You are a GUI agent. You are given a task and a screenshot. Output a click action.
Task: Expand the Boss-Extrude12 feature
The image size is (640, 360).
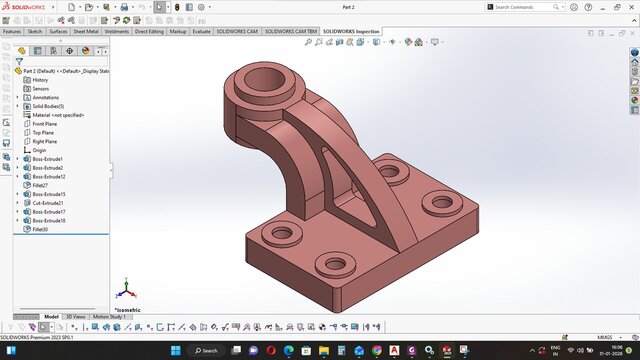click(x=18, y=176)
